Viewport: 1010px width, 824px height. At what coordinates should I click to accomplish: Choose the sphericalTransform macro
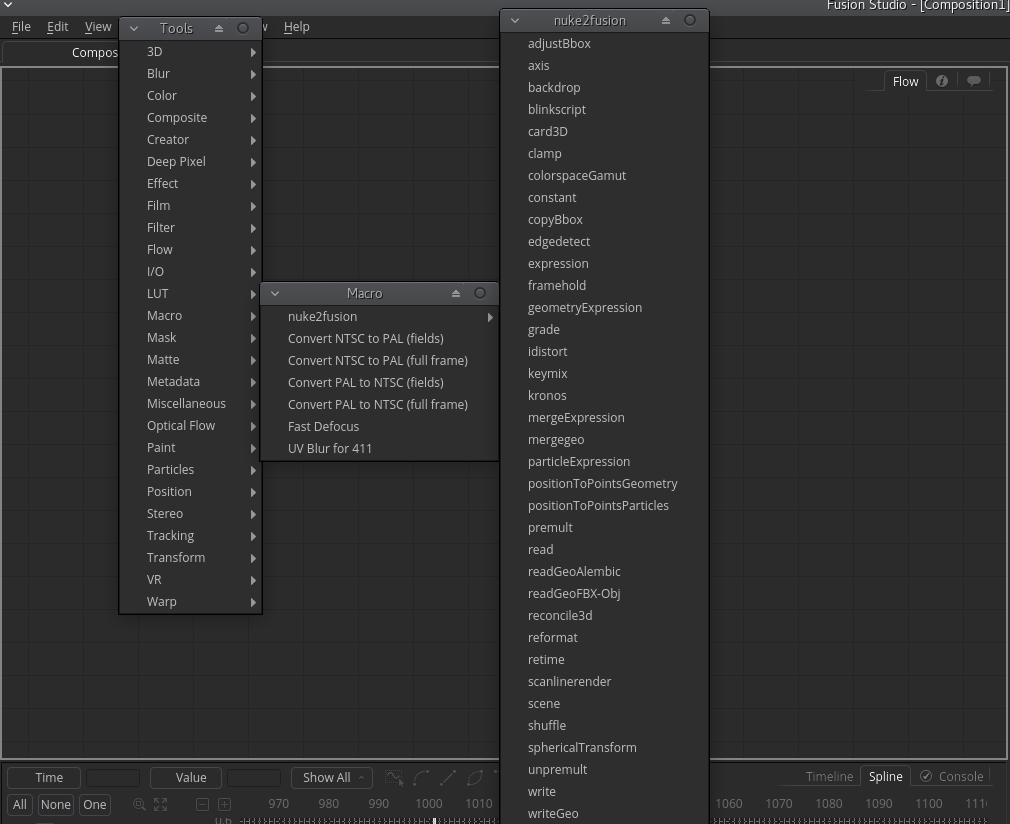(604, 748)
